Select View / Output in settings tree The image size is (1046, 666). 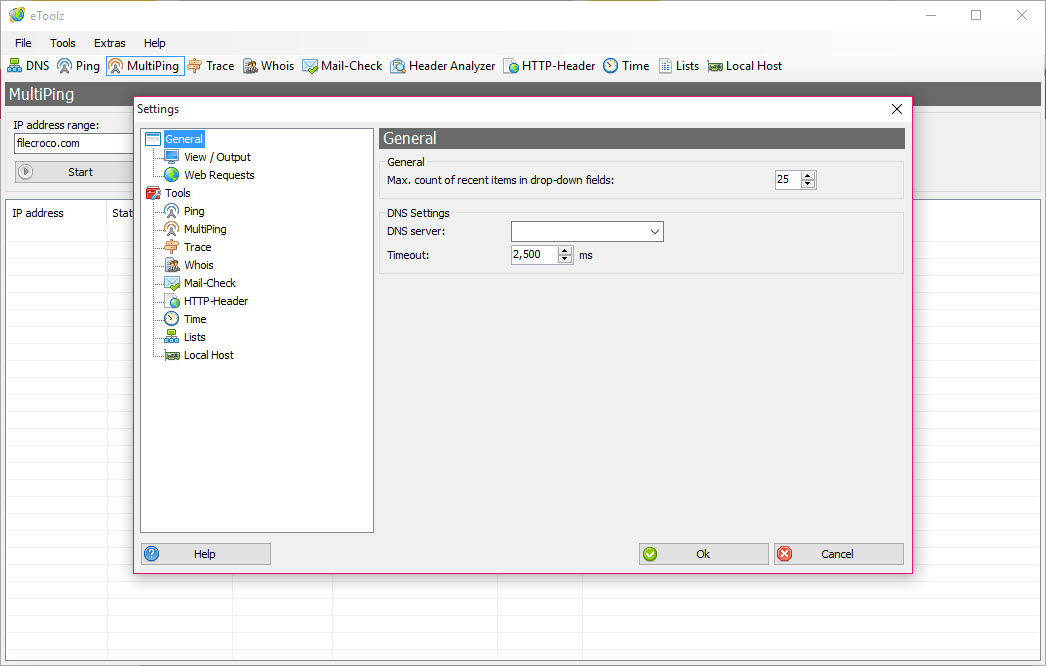tap(217, 157)
